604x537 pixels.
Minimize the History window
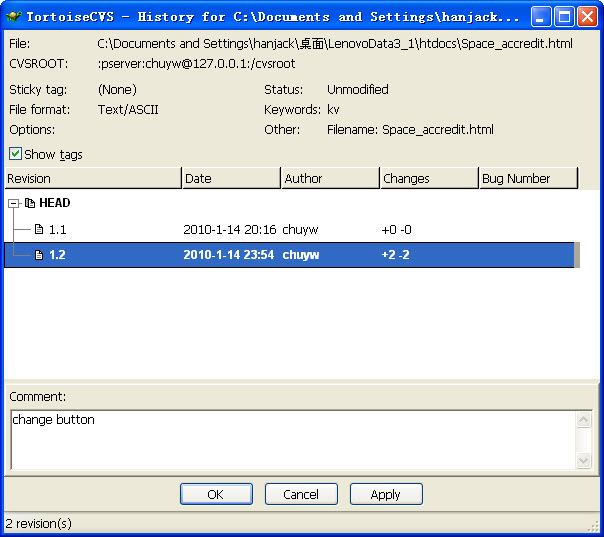540,17
